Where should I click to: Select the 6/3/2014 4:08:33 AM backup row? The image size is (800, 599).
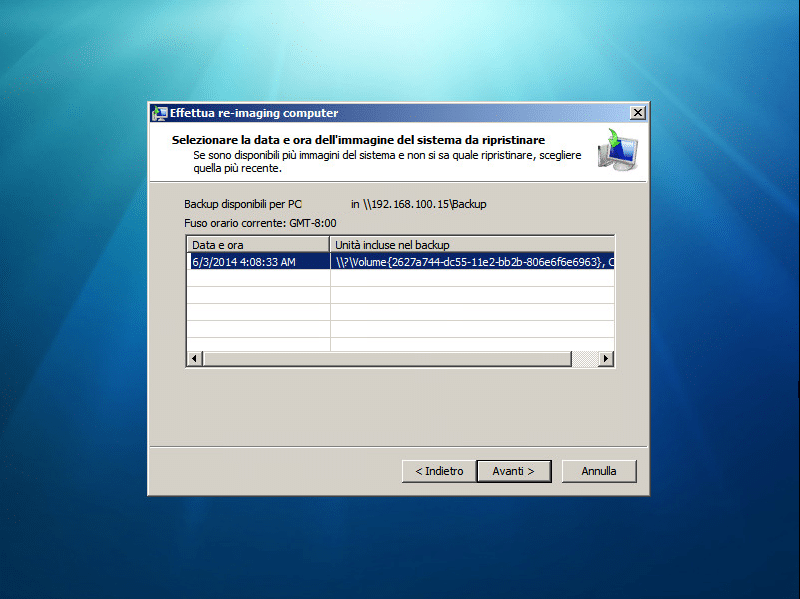pyautogui.click(x=401, y=262)
